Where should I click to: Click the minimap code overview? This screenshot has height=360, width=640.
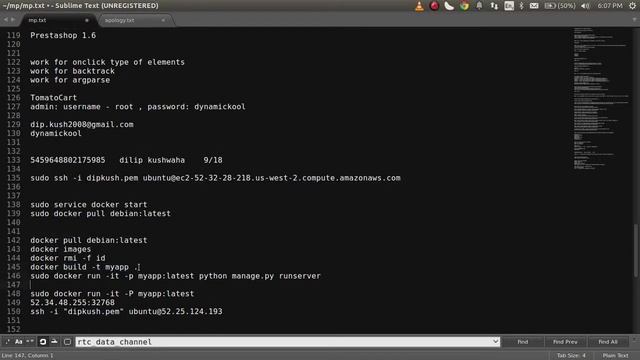(601, 99)
